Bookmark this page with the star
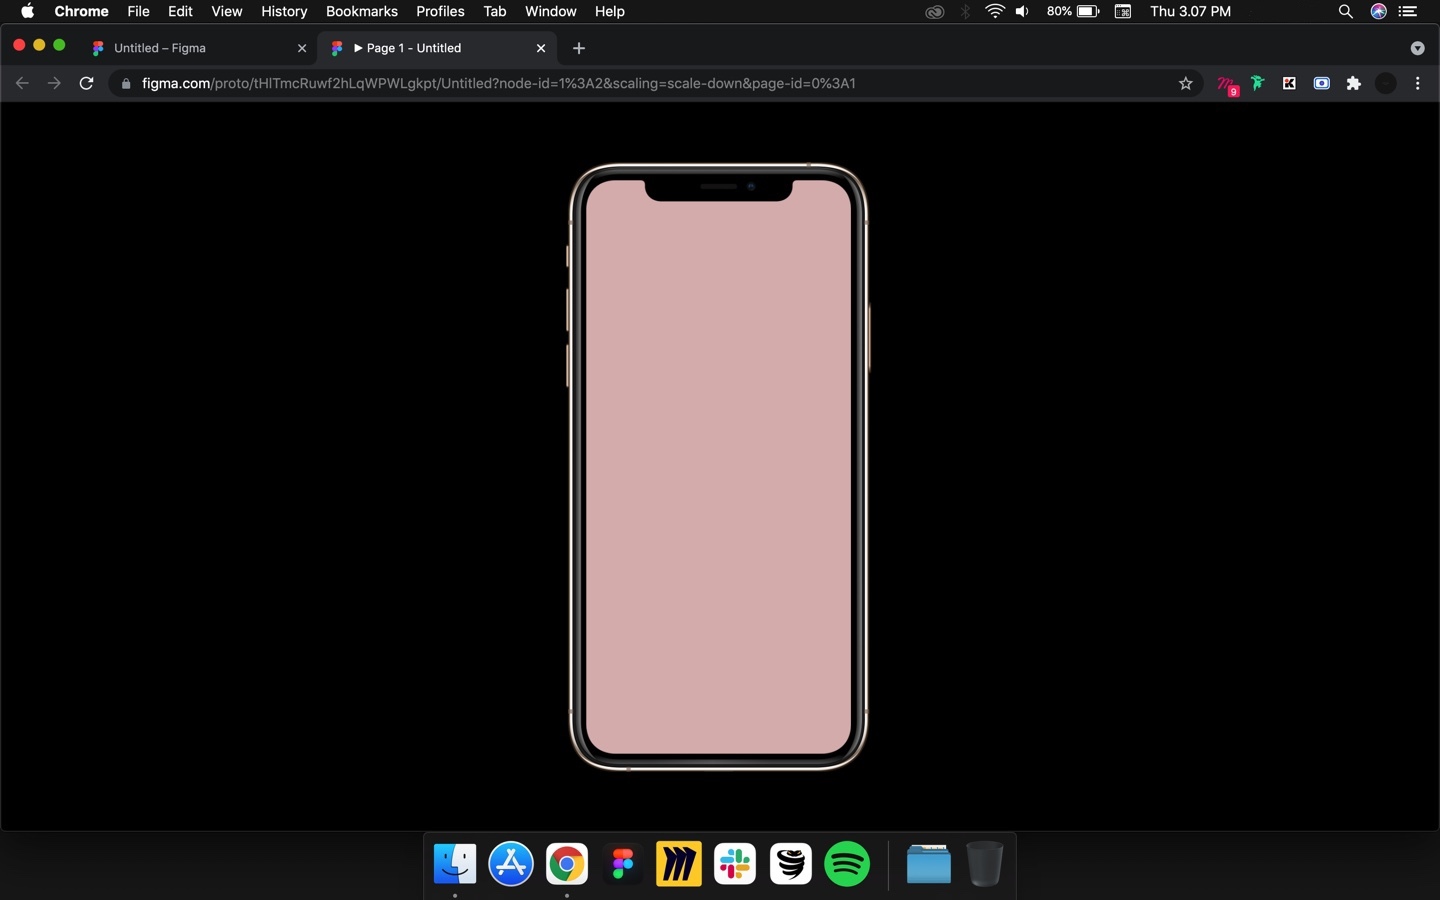The width and height of the screenshot is (1440, 900). 1186,84
